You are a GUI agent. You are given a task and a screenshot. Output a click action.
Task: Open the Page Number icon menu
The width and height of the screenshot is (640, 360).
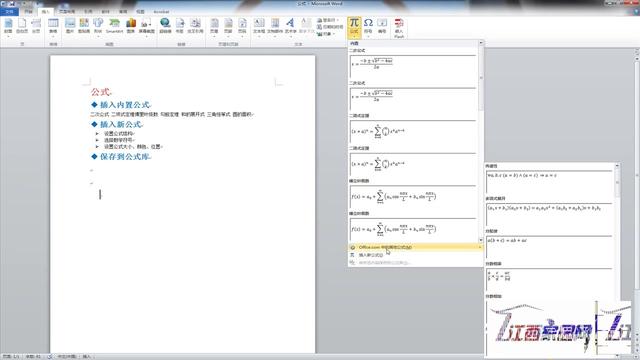tap(242, 27)
